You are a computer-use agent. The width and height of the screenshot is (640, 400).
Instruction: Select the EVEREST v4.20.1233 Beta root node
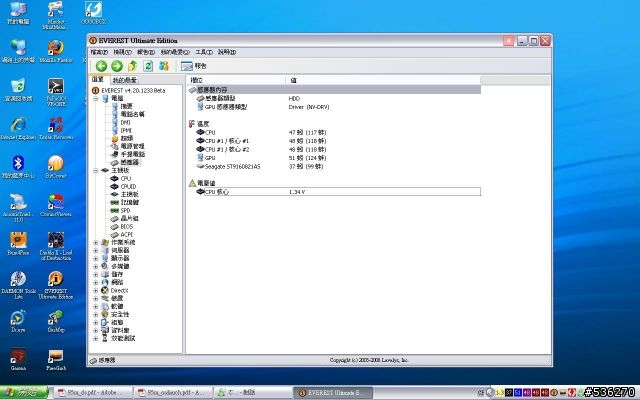tap(133, 91)
